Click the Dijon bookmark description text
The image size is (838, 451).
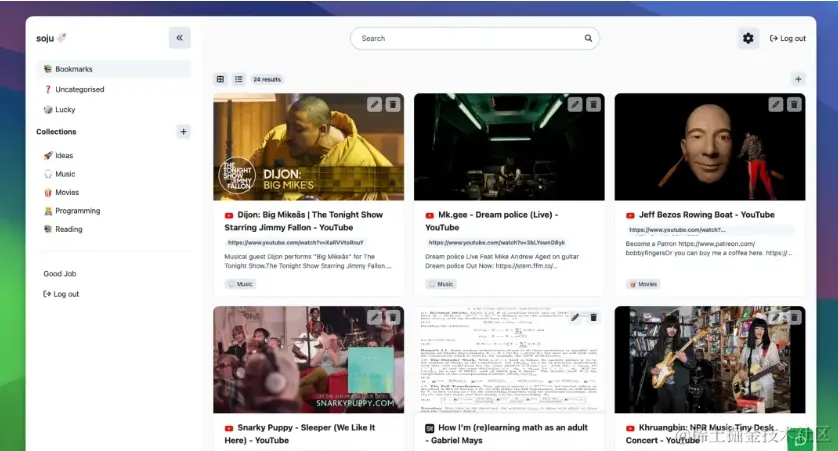point(308,261)
